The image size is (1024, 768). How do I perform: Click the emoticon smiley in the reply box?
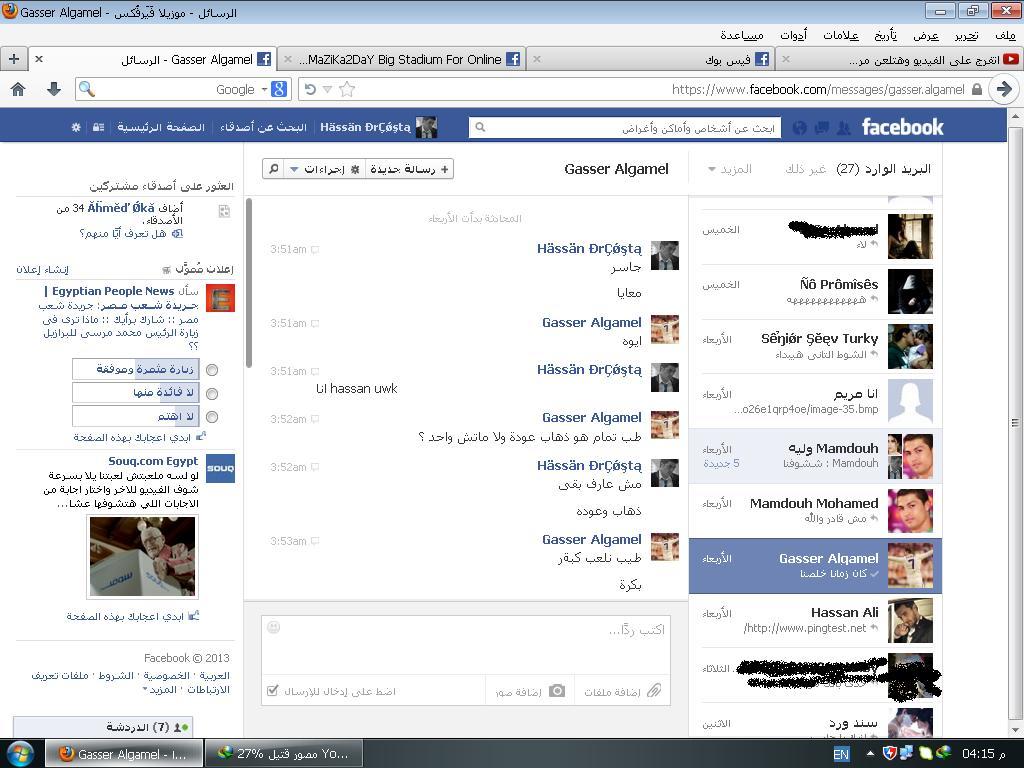(x=274, y=628)
